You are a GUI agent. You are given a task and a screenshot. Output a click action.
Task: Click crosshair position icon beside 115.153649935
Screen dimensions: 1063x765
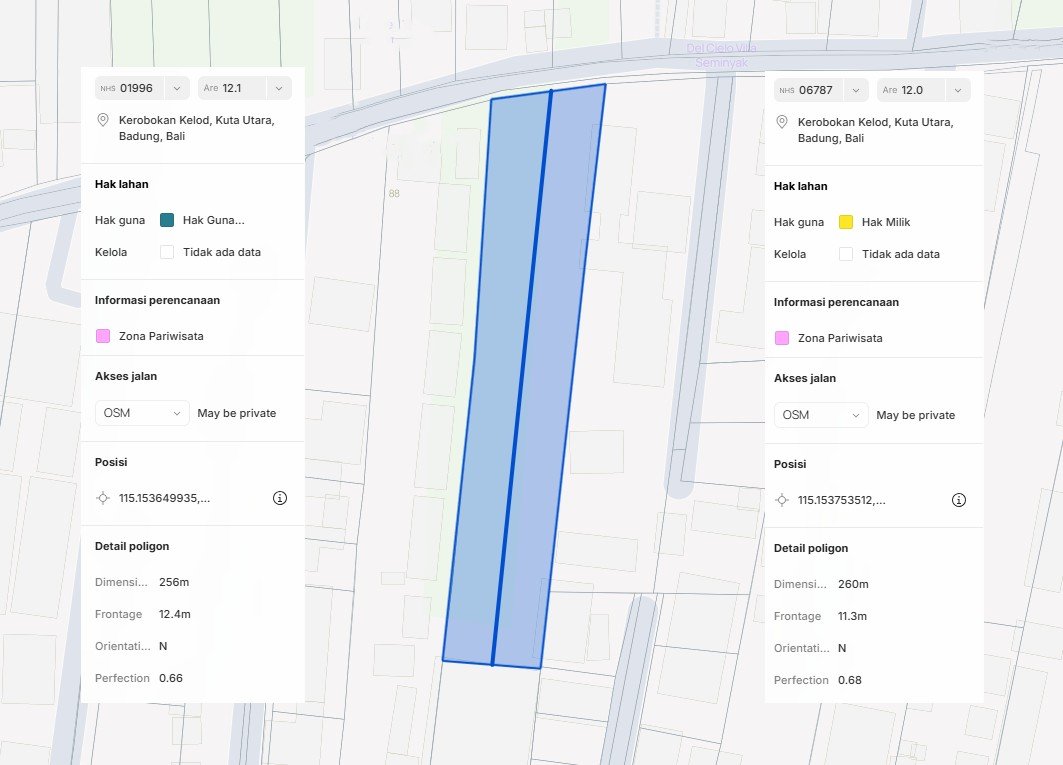102,498
